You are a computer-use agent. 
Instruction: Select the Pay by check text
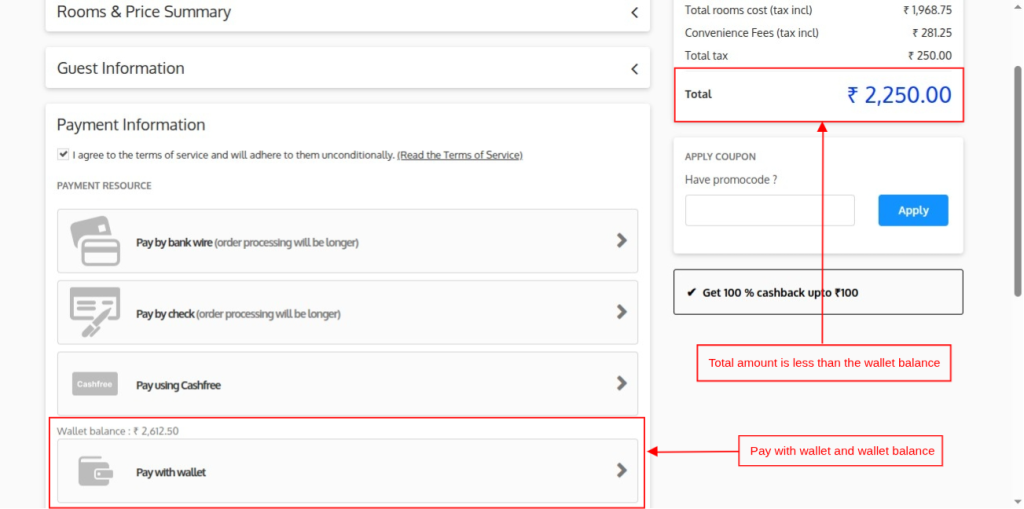click(x=165, y=313)
